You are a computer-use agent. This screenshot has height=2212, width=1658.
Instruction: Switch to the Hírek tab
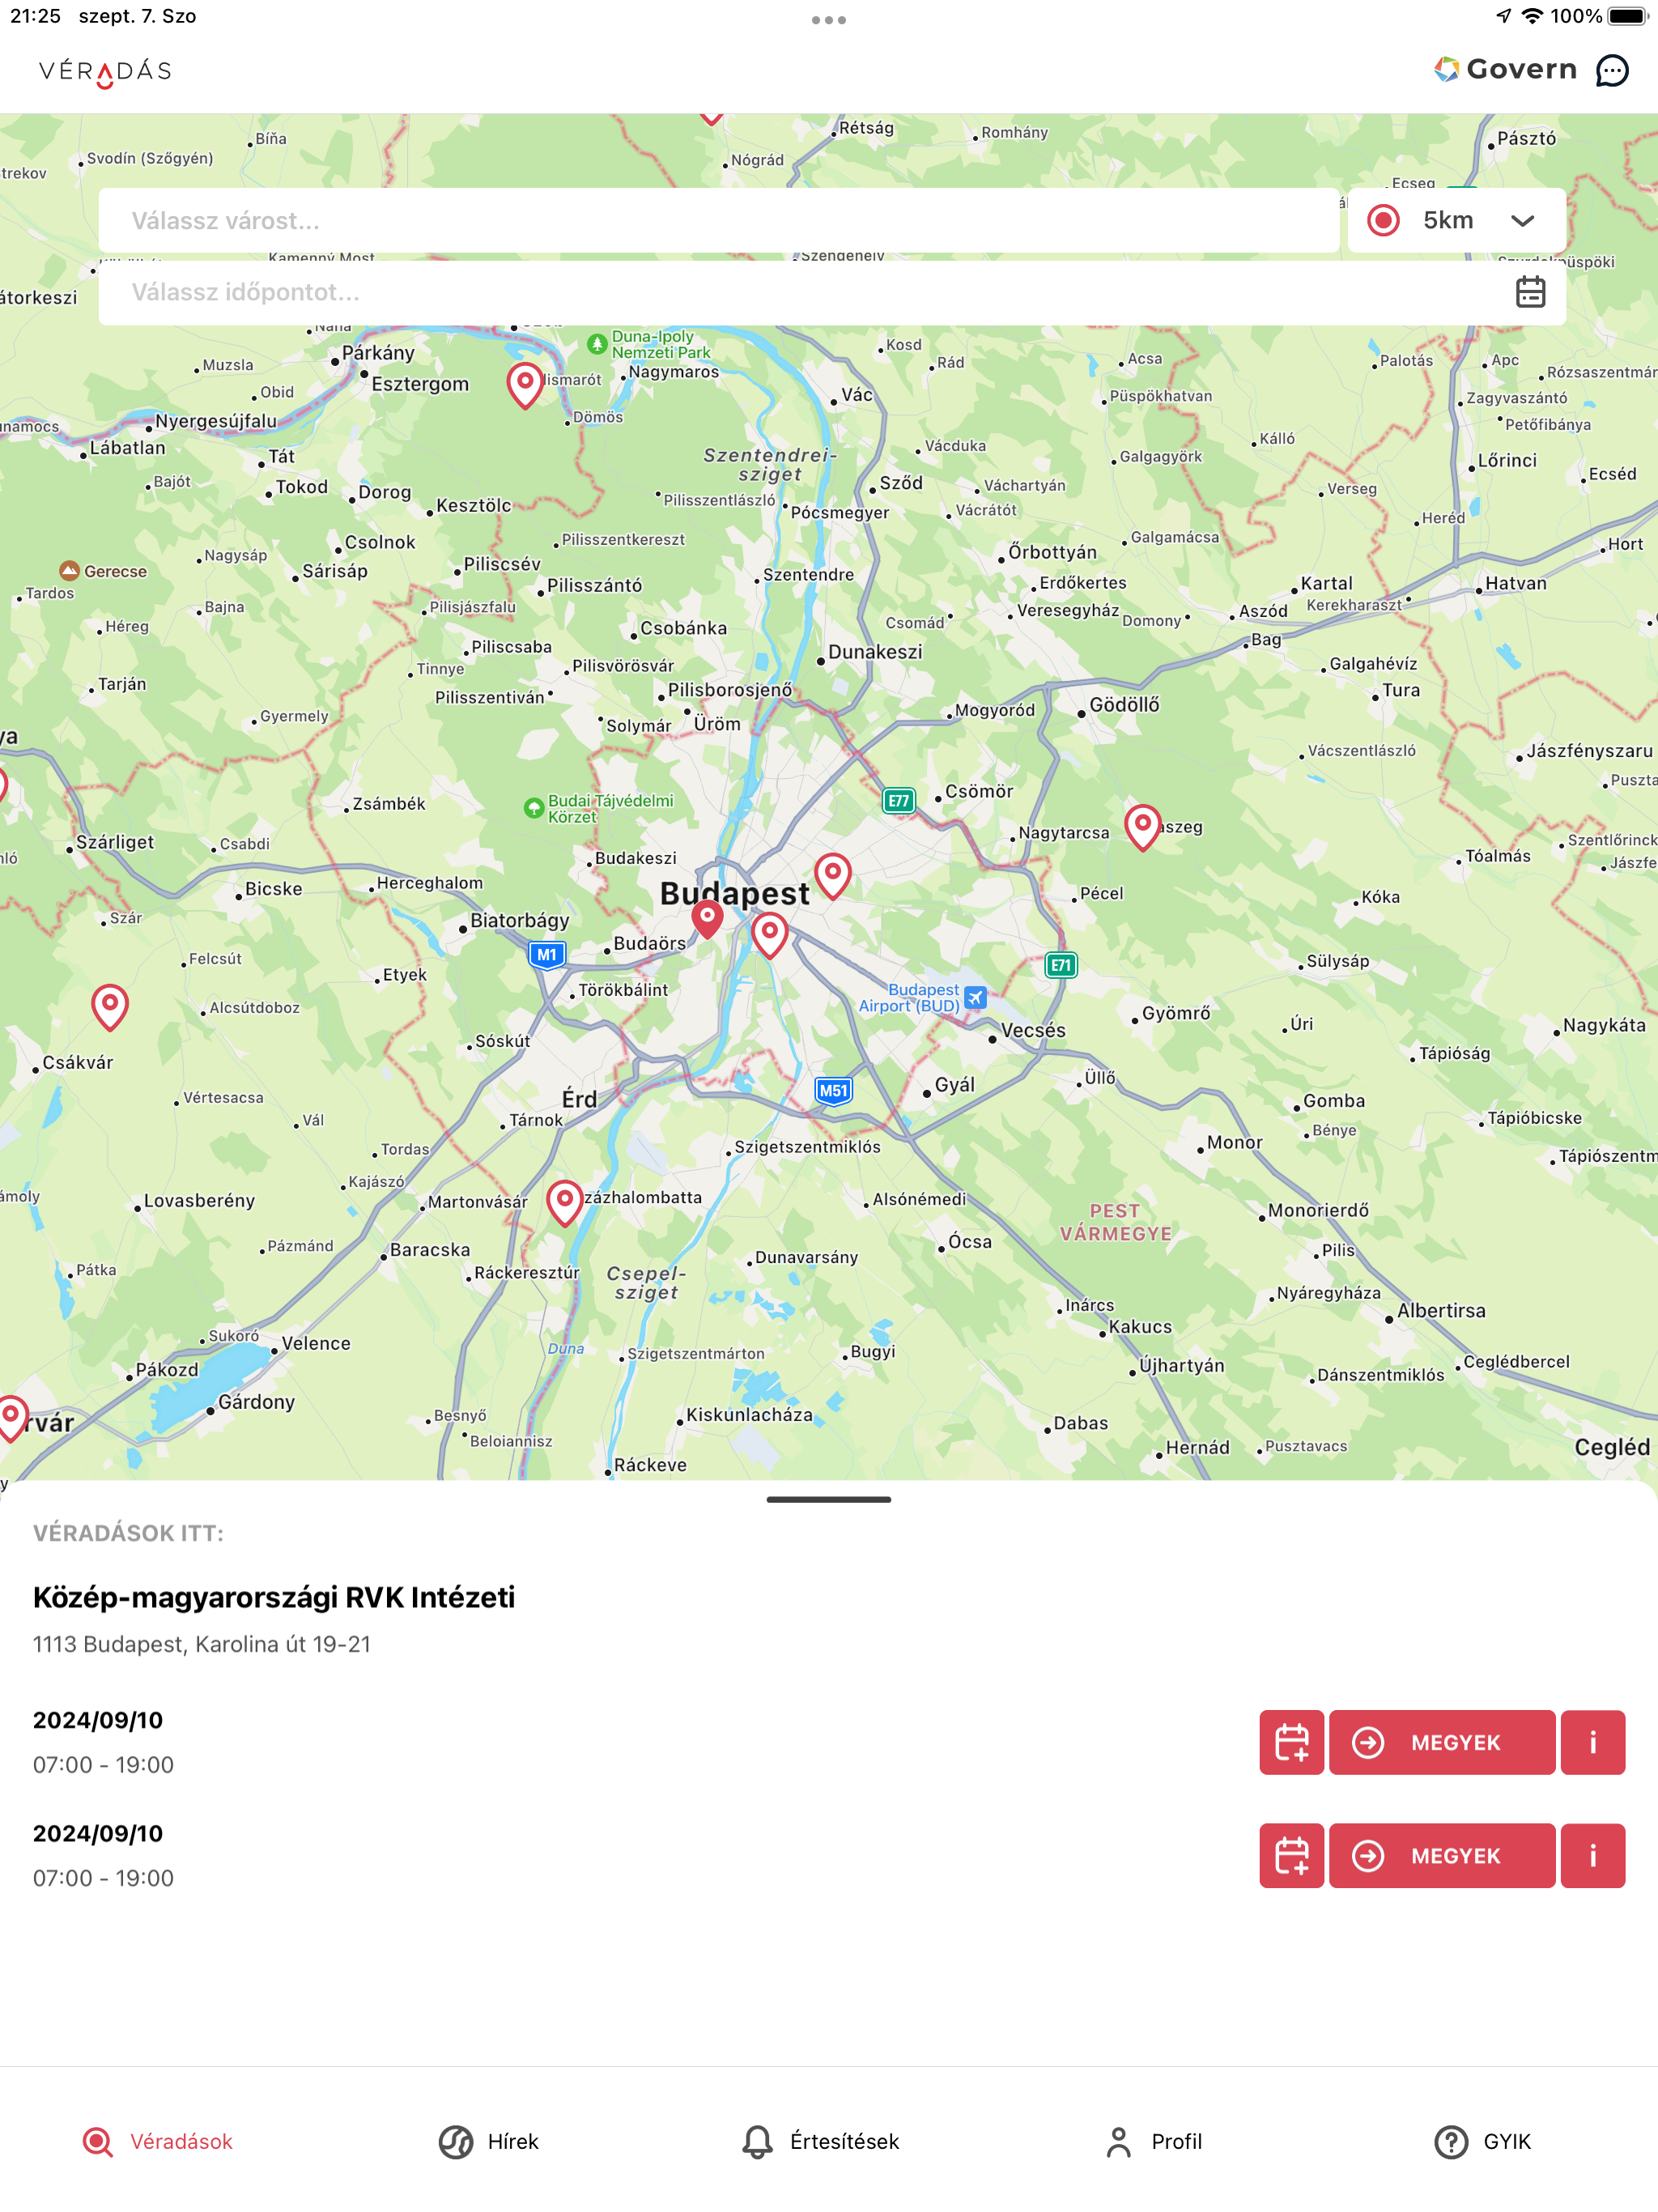coord(489,2141)
